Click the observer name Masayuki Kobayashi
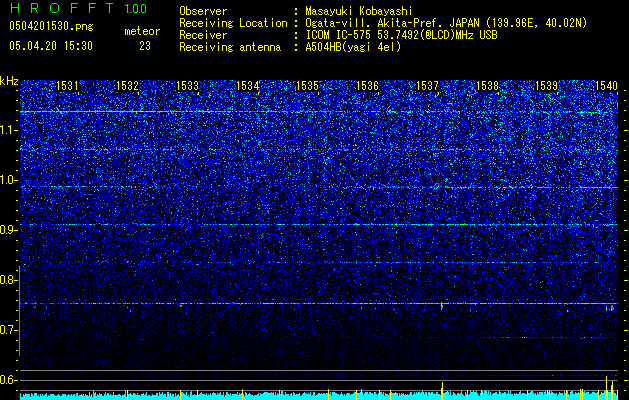Viewport: 629px width, 400px height. pos(359,11)
